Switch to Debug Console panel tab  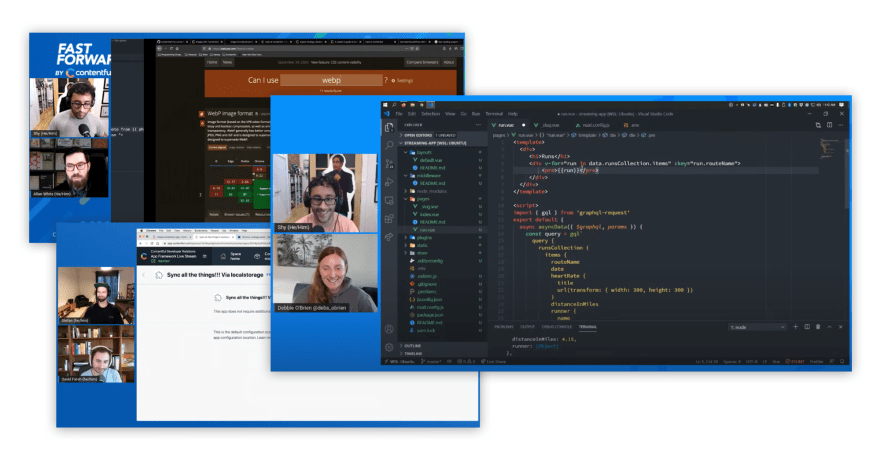[557, 327]
